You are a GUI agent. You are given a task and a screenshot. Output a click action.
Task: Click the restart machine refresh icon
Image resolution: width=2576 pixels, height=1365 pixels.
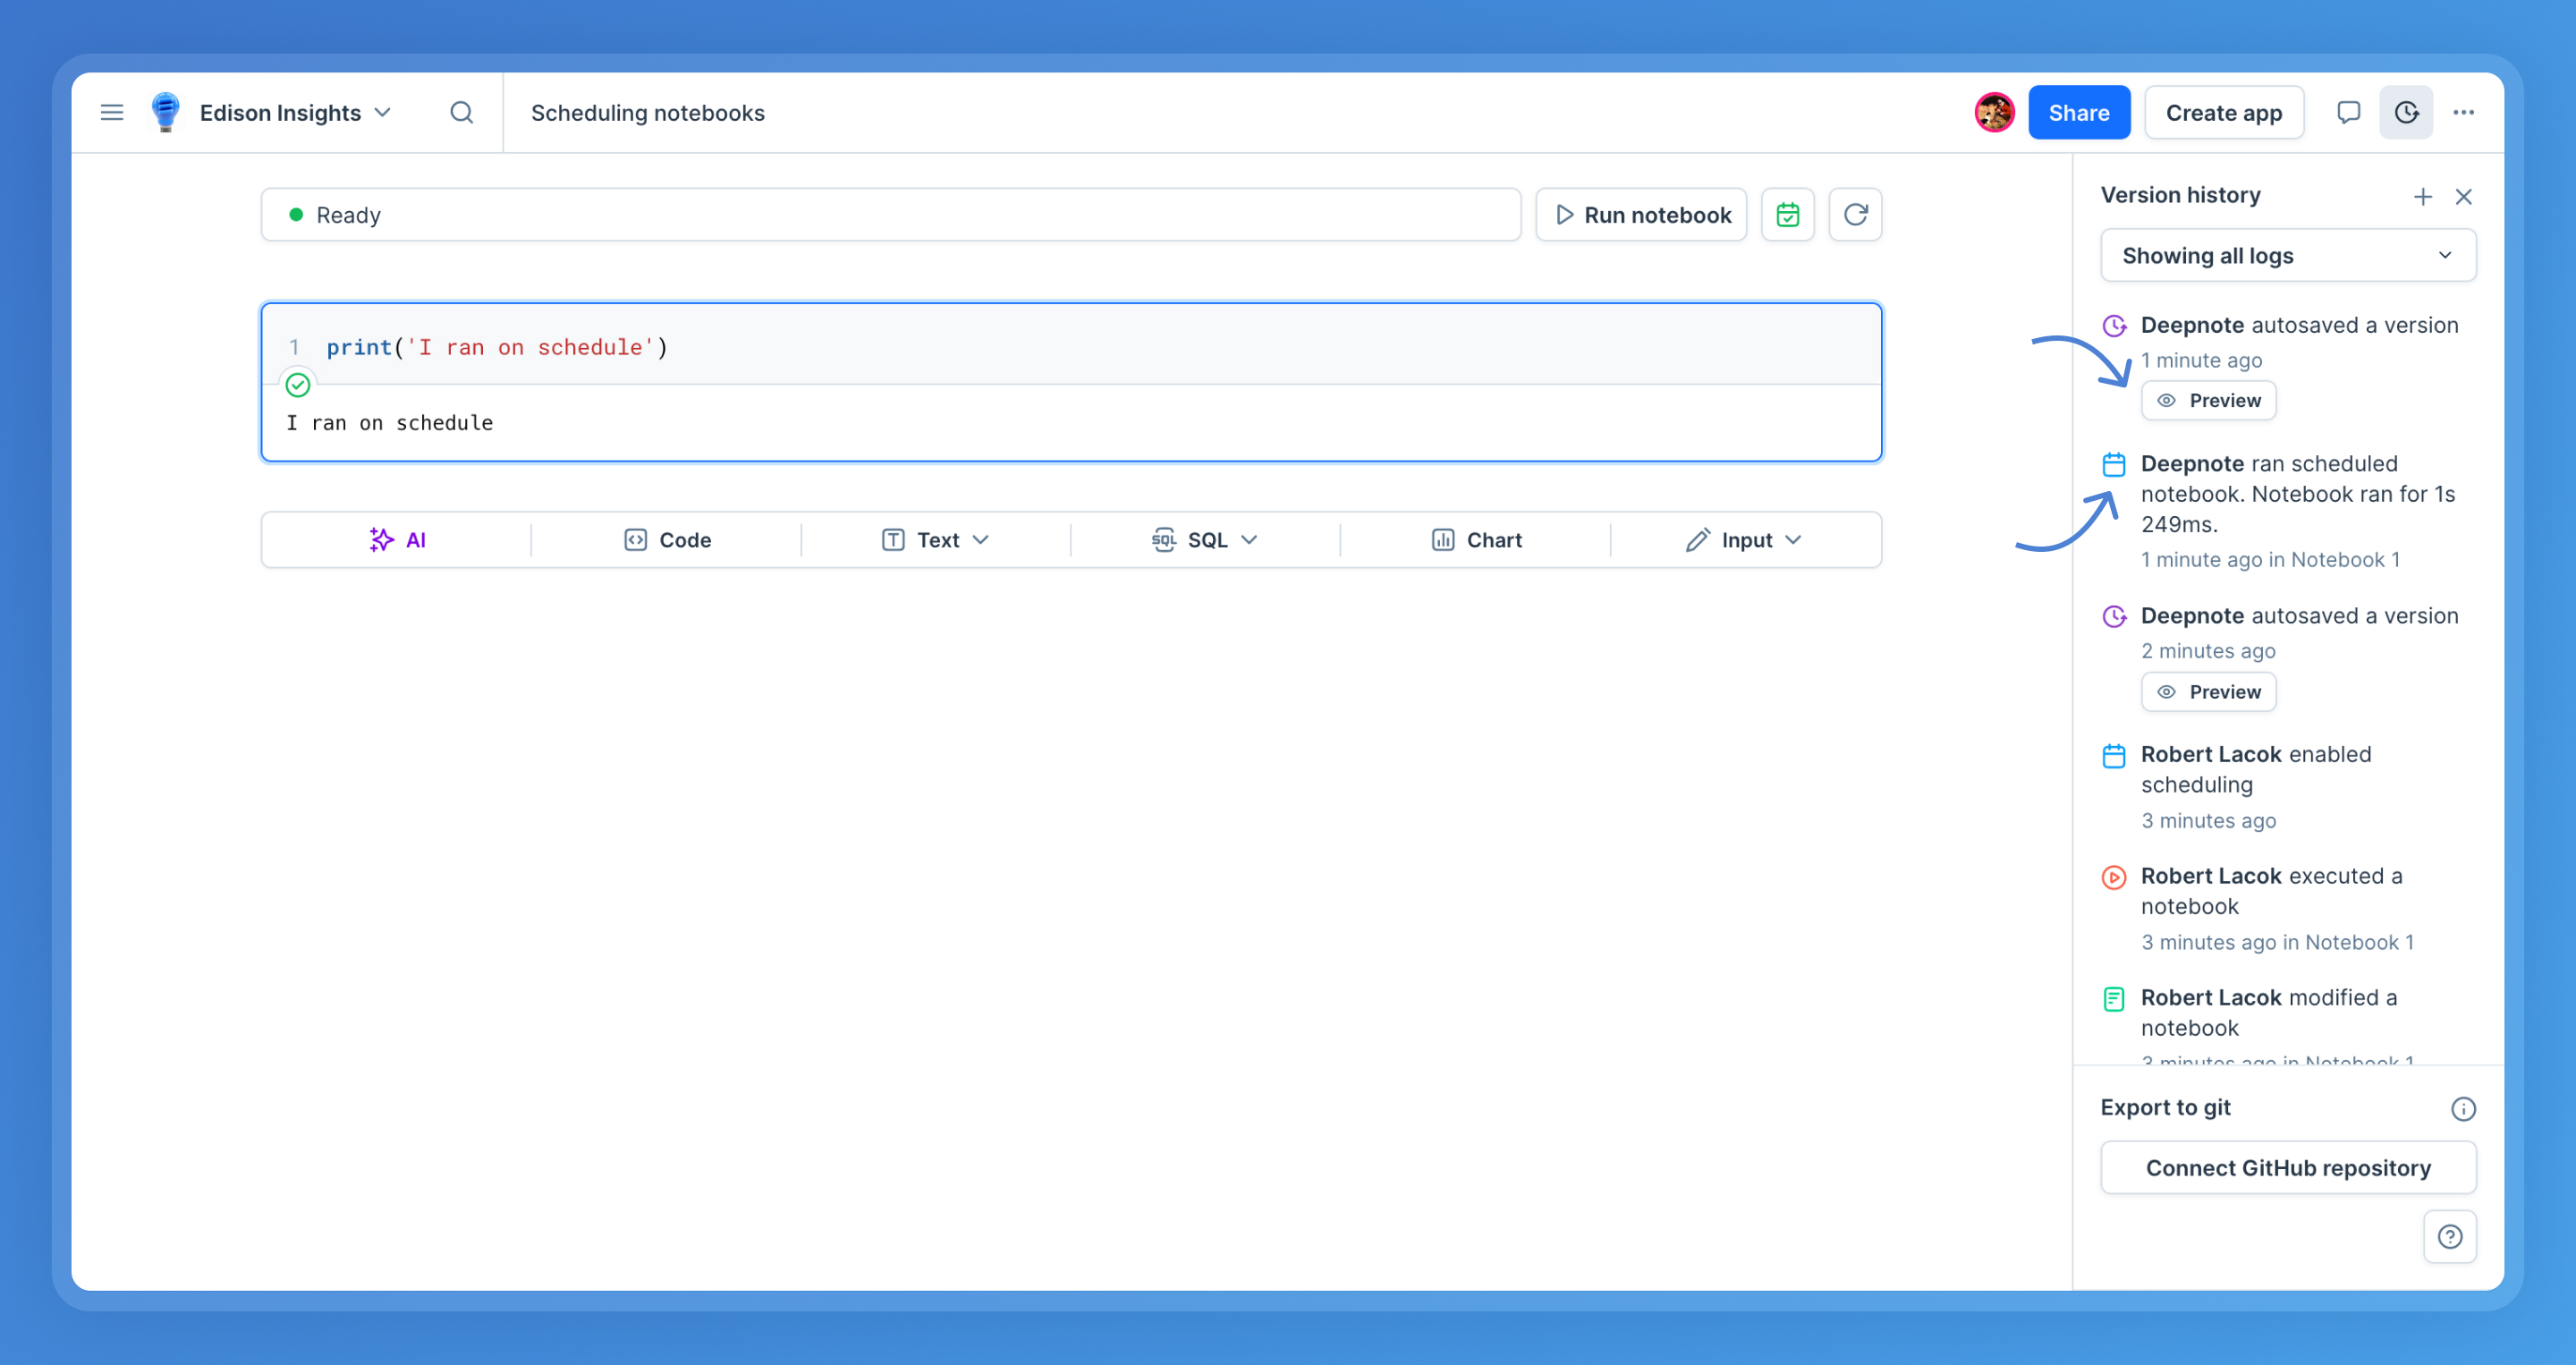click(x=1856, y=215)
